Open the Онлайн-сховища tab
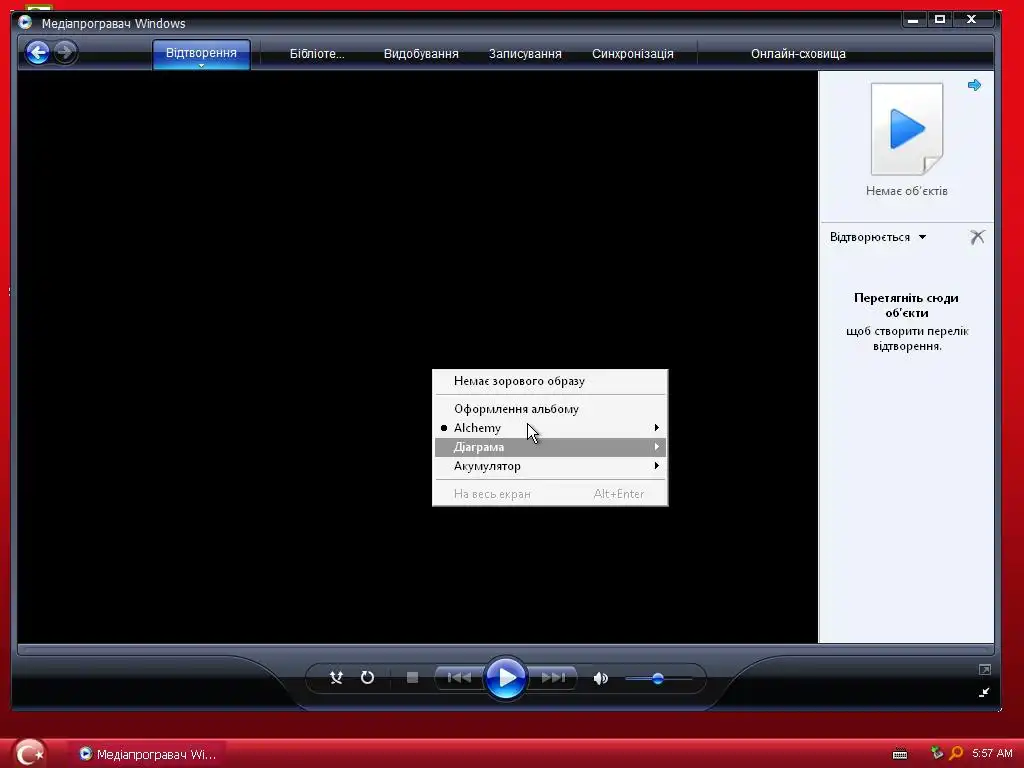1024x768 pixels. coord(798,54)
